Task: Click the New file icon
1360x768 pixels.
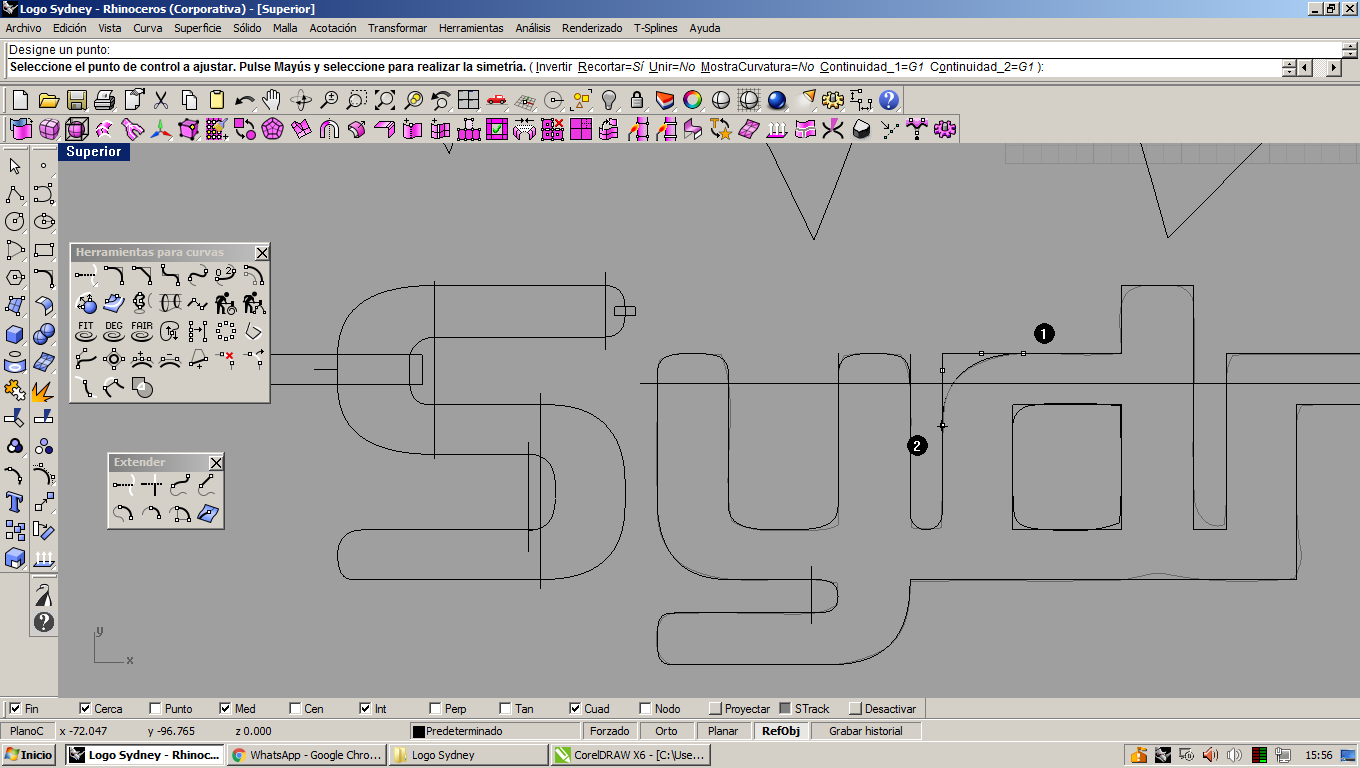Action: tap(20, 100)
